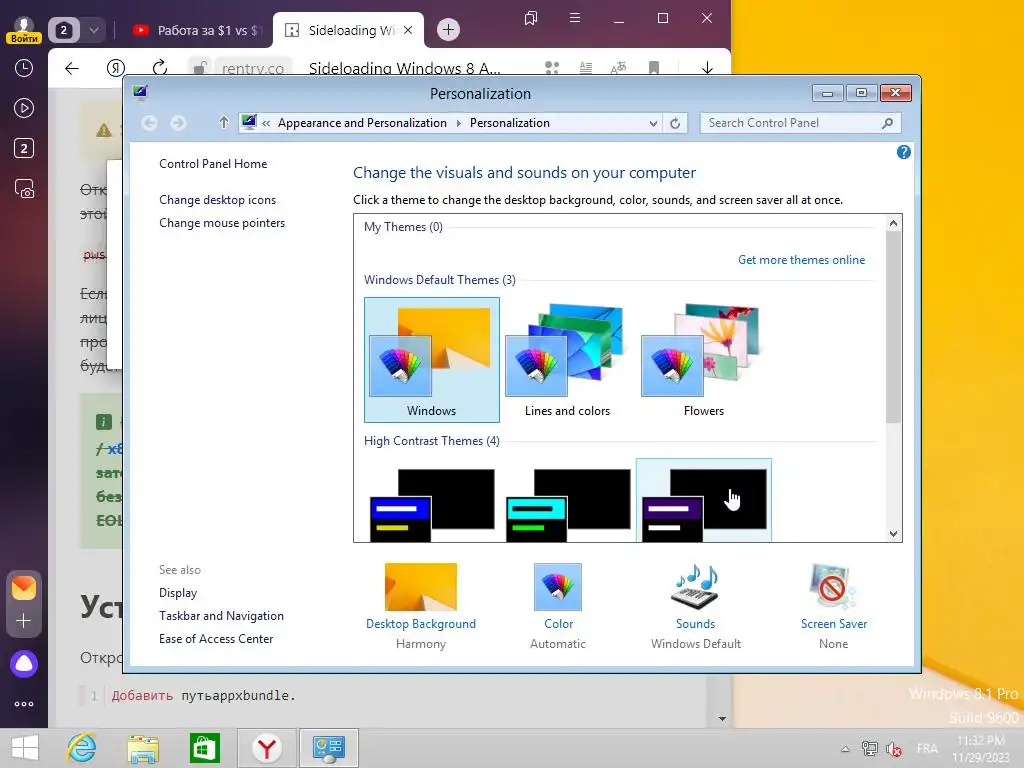The height and width of the screenshot is (768, 1024).
Task: Open Ease of Access Center link
Action: 216,639
